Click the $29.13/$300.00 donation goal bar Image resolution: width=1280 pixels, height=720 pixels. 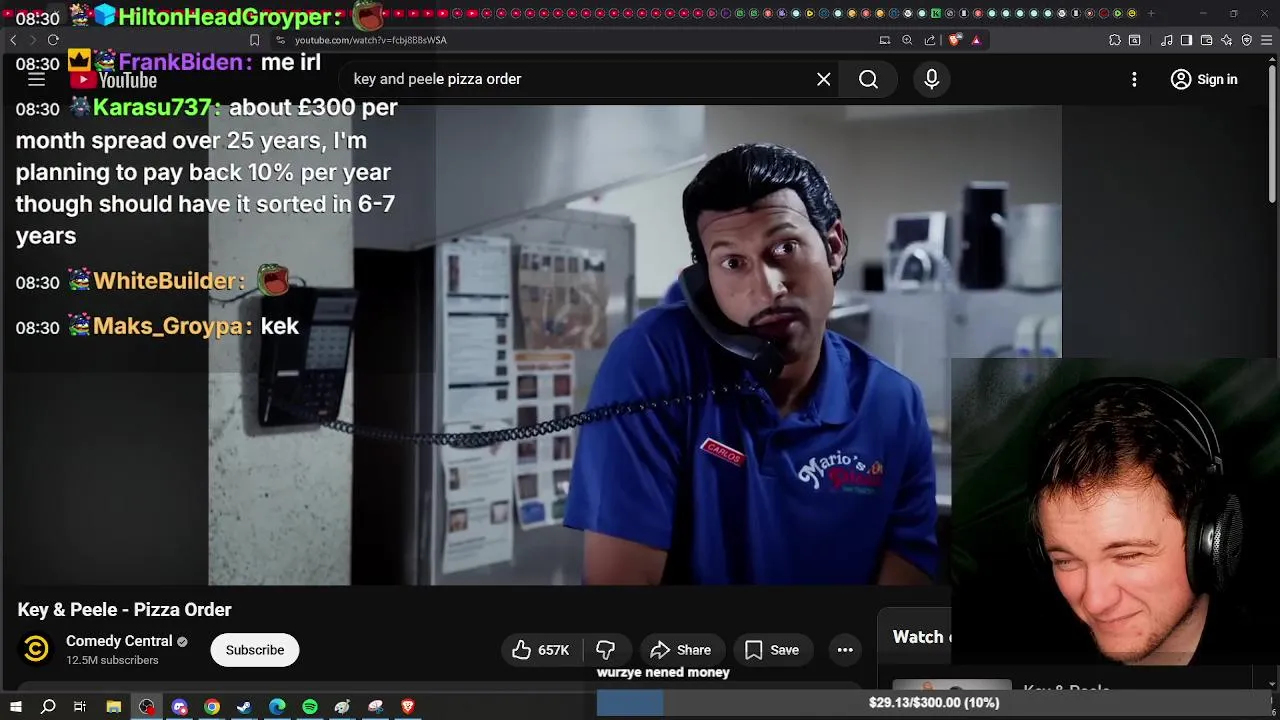[x=934, y=703]
